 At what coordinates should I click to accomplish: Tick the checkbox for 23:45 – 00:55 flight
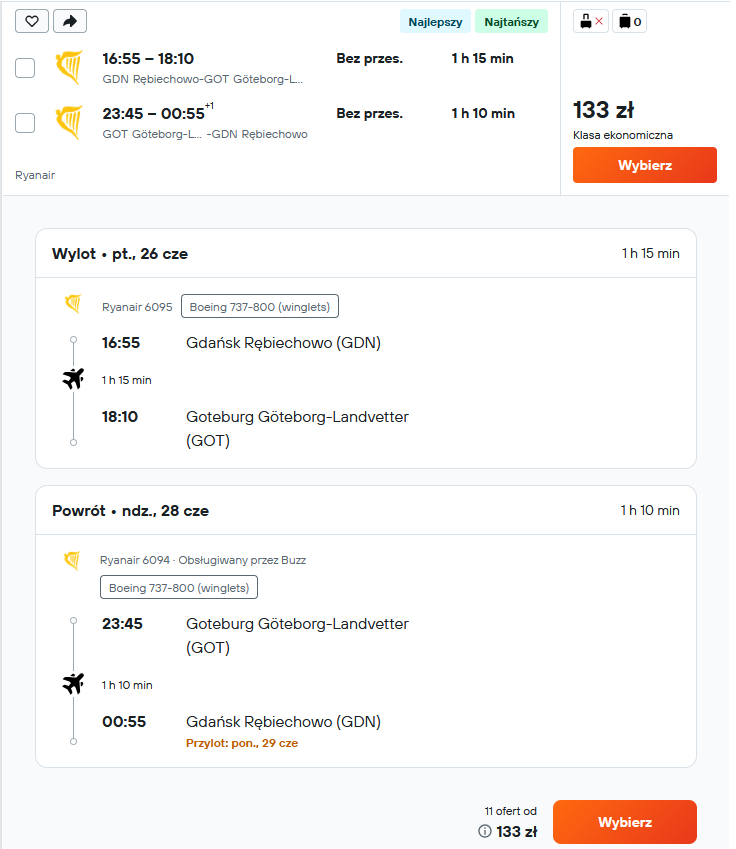pos(25,123)
